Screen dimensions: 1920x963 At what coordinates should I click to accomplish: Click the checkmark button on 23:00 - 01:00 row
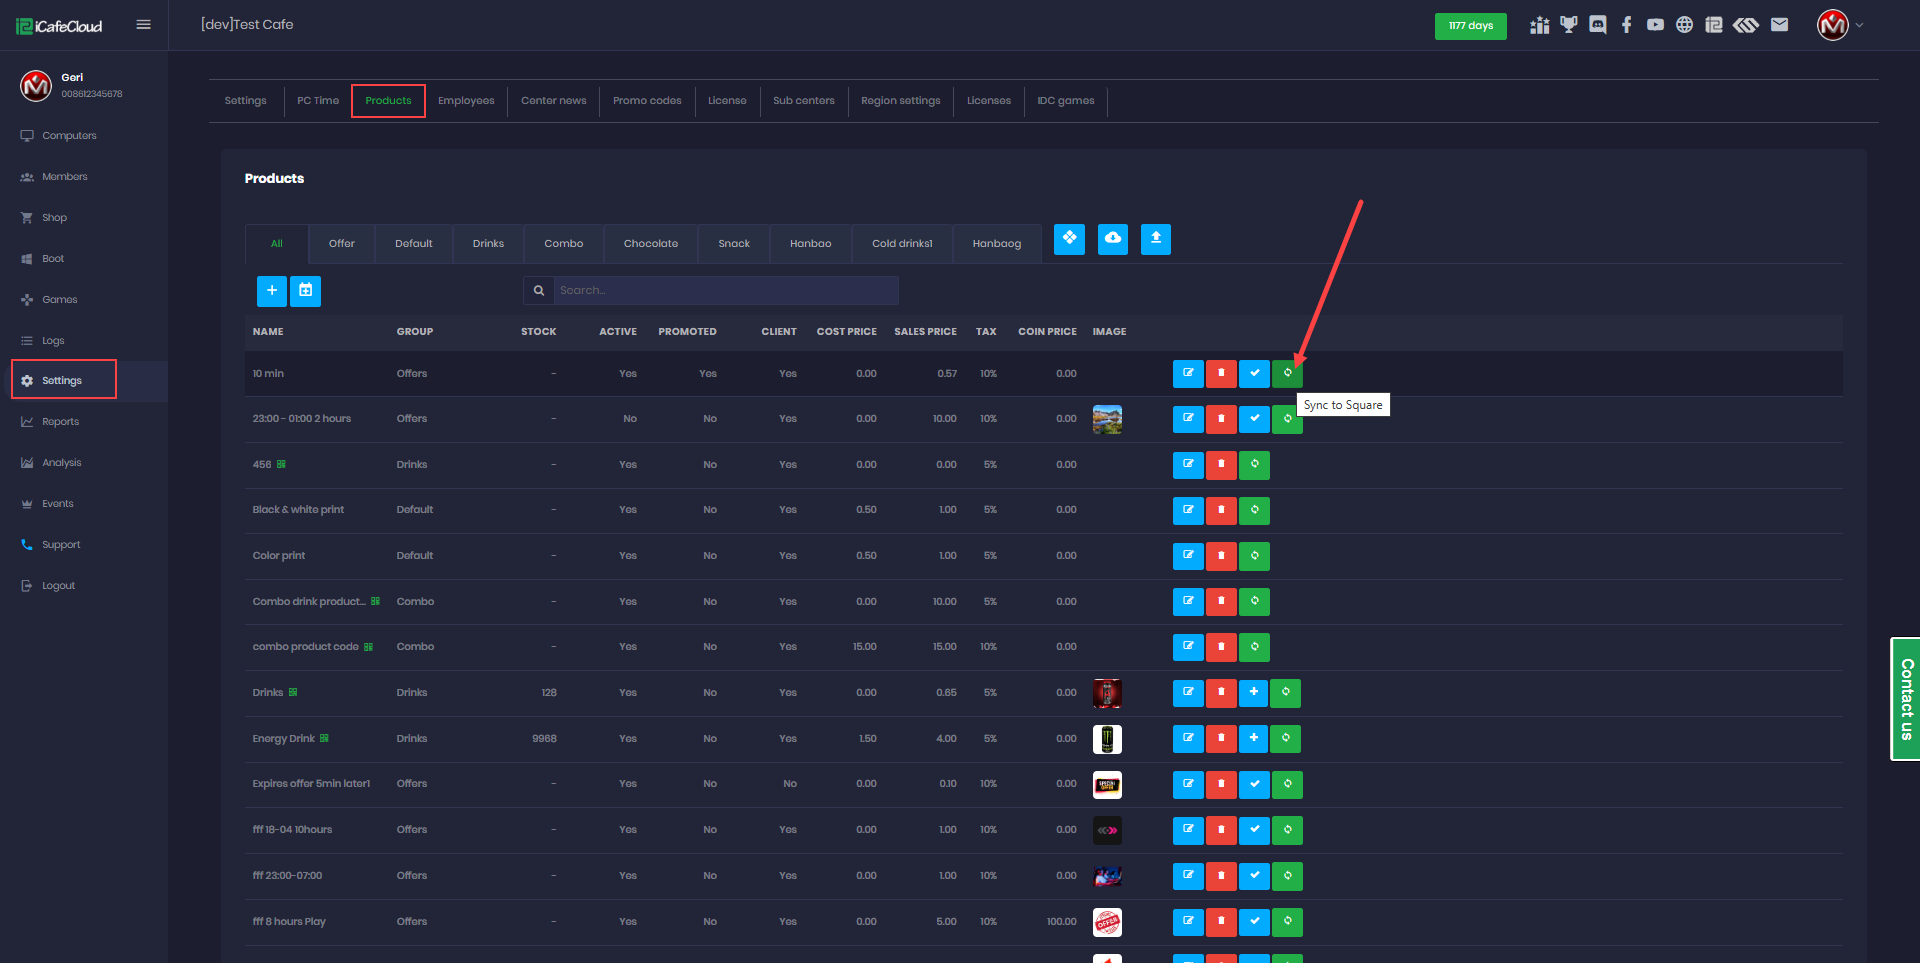pos(1254,419)
